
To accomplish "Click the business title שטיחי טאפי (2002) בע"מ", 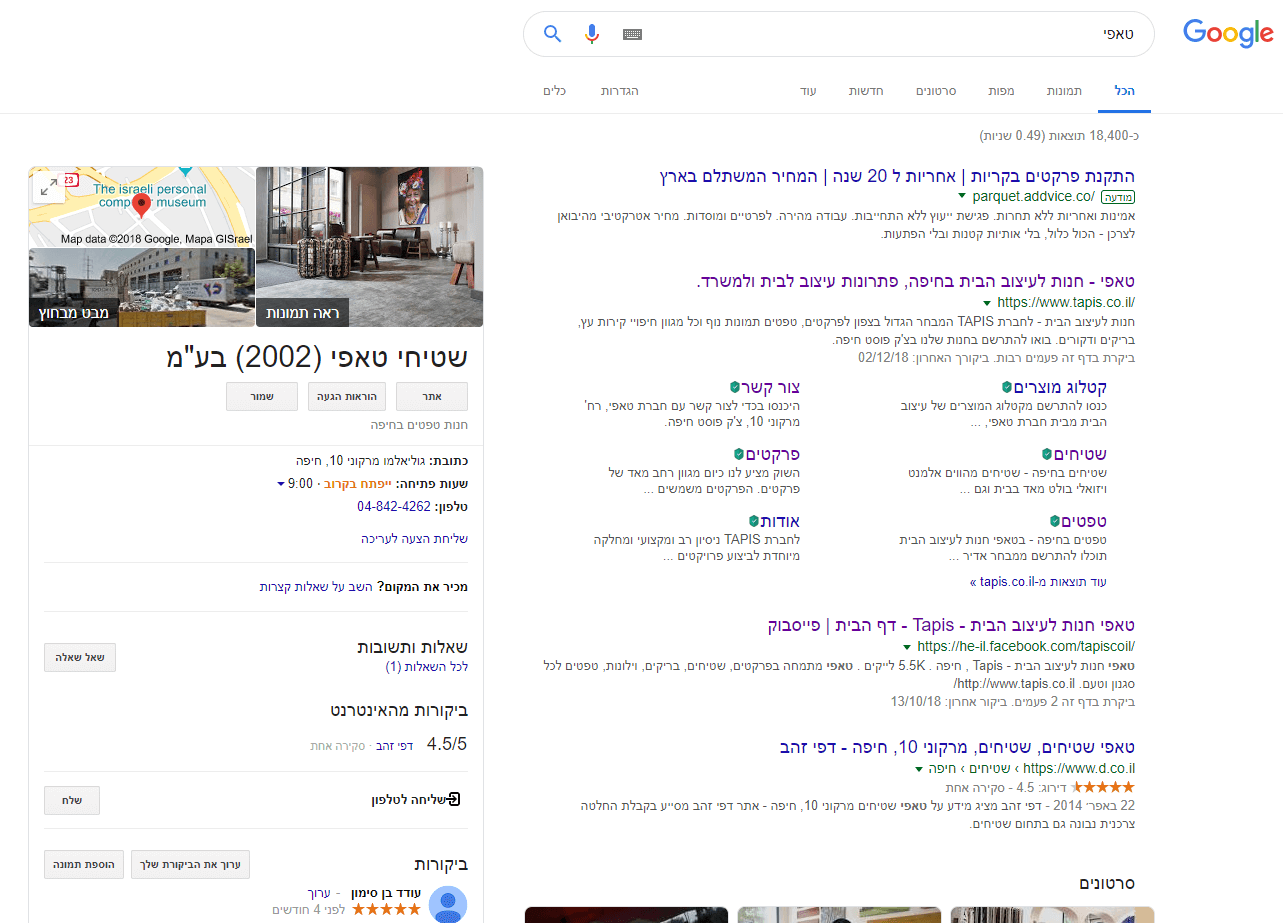I will point(317,356).
